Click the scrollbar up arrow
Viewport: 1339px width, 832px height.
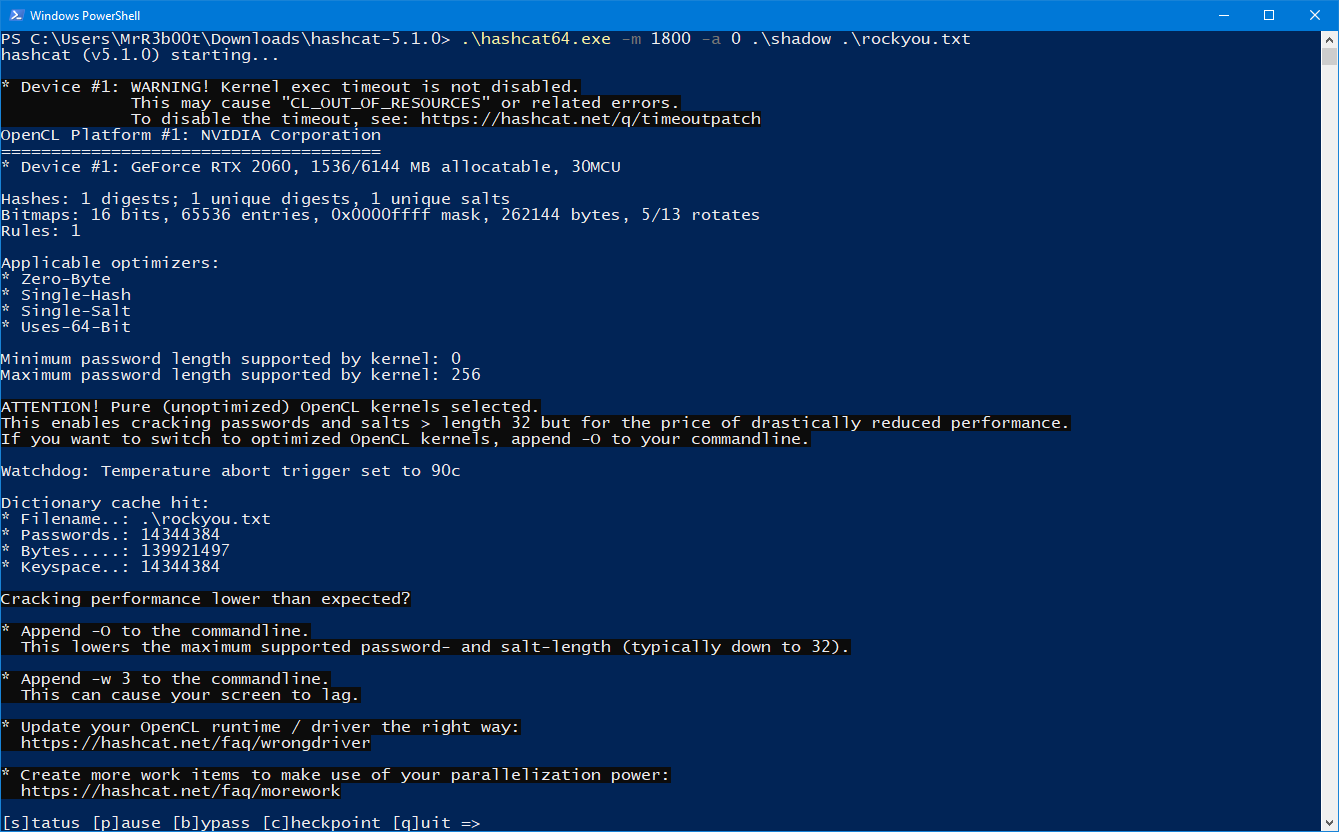(x=1330, y=39)
